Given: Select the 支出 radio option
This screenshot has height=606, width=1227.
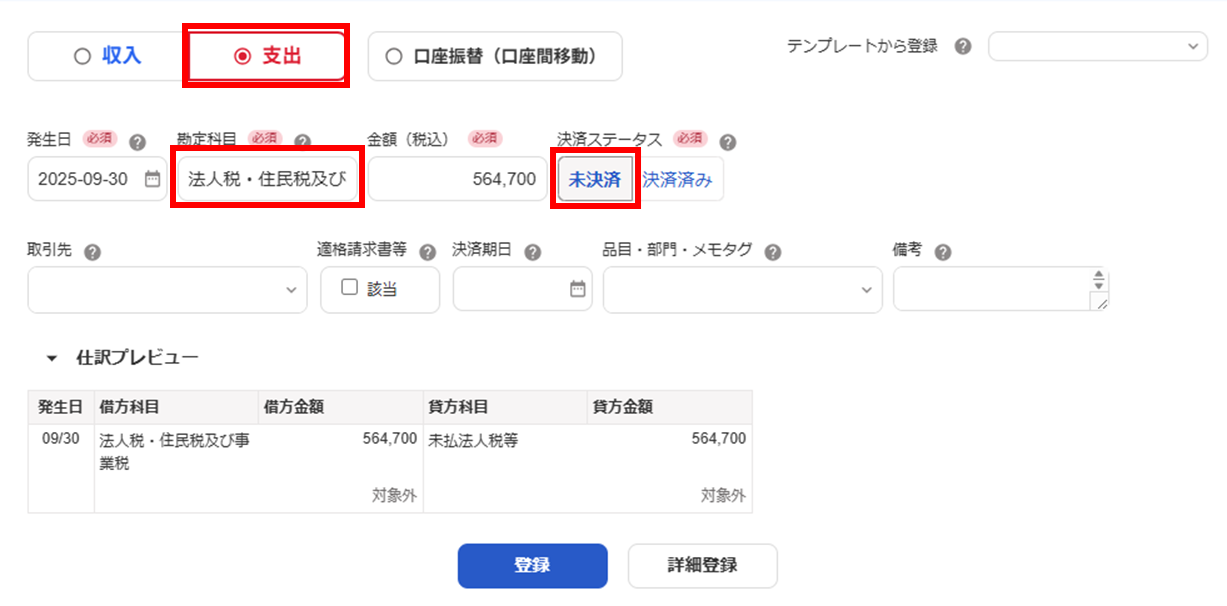Looking at the screenshot, I should [242, 56].
